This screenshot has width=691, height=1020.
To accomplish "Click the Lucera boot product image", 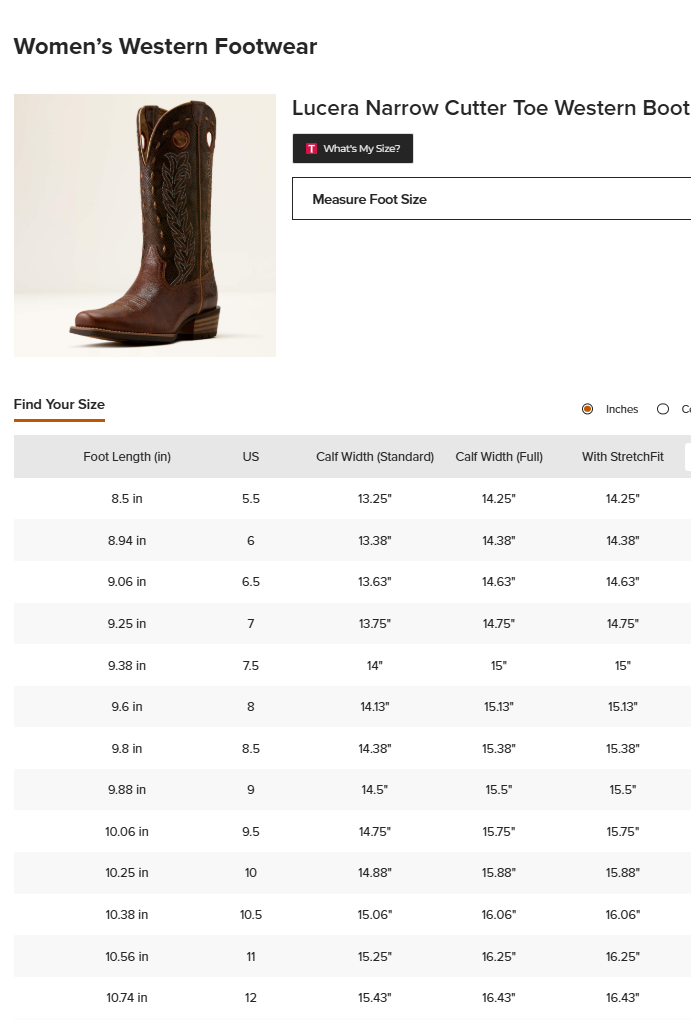I will pyautogui.click(x=144, y=225).
